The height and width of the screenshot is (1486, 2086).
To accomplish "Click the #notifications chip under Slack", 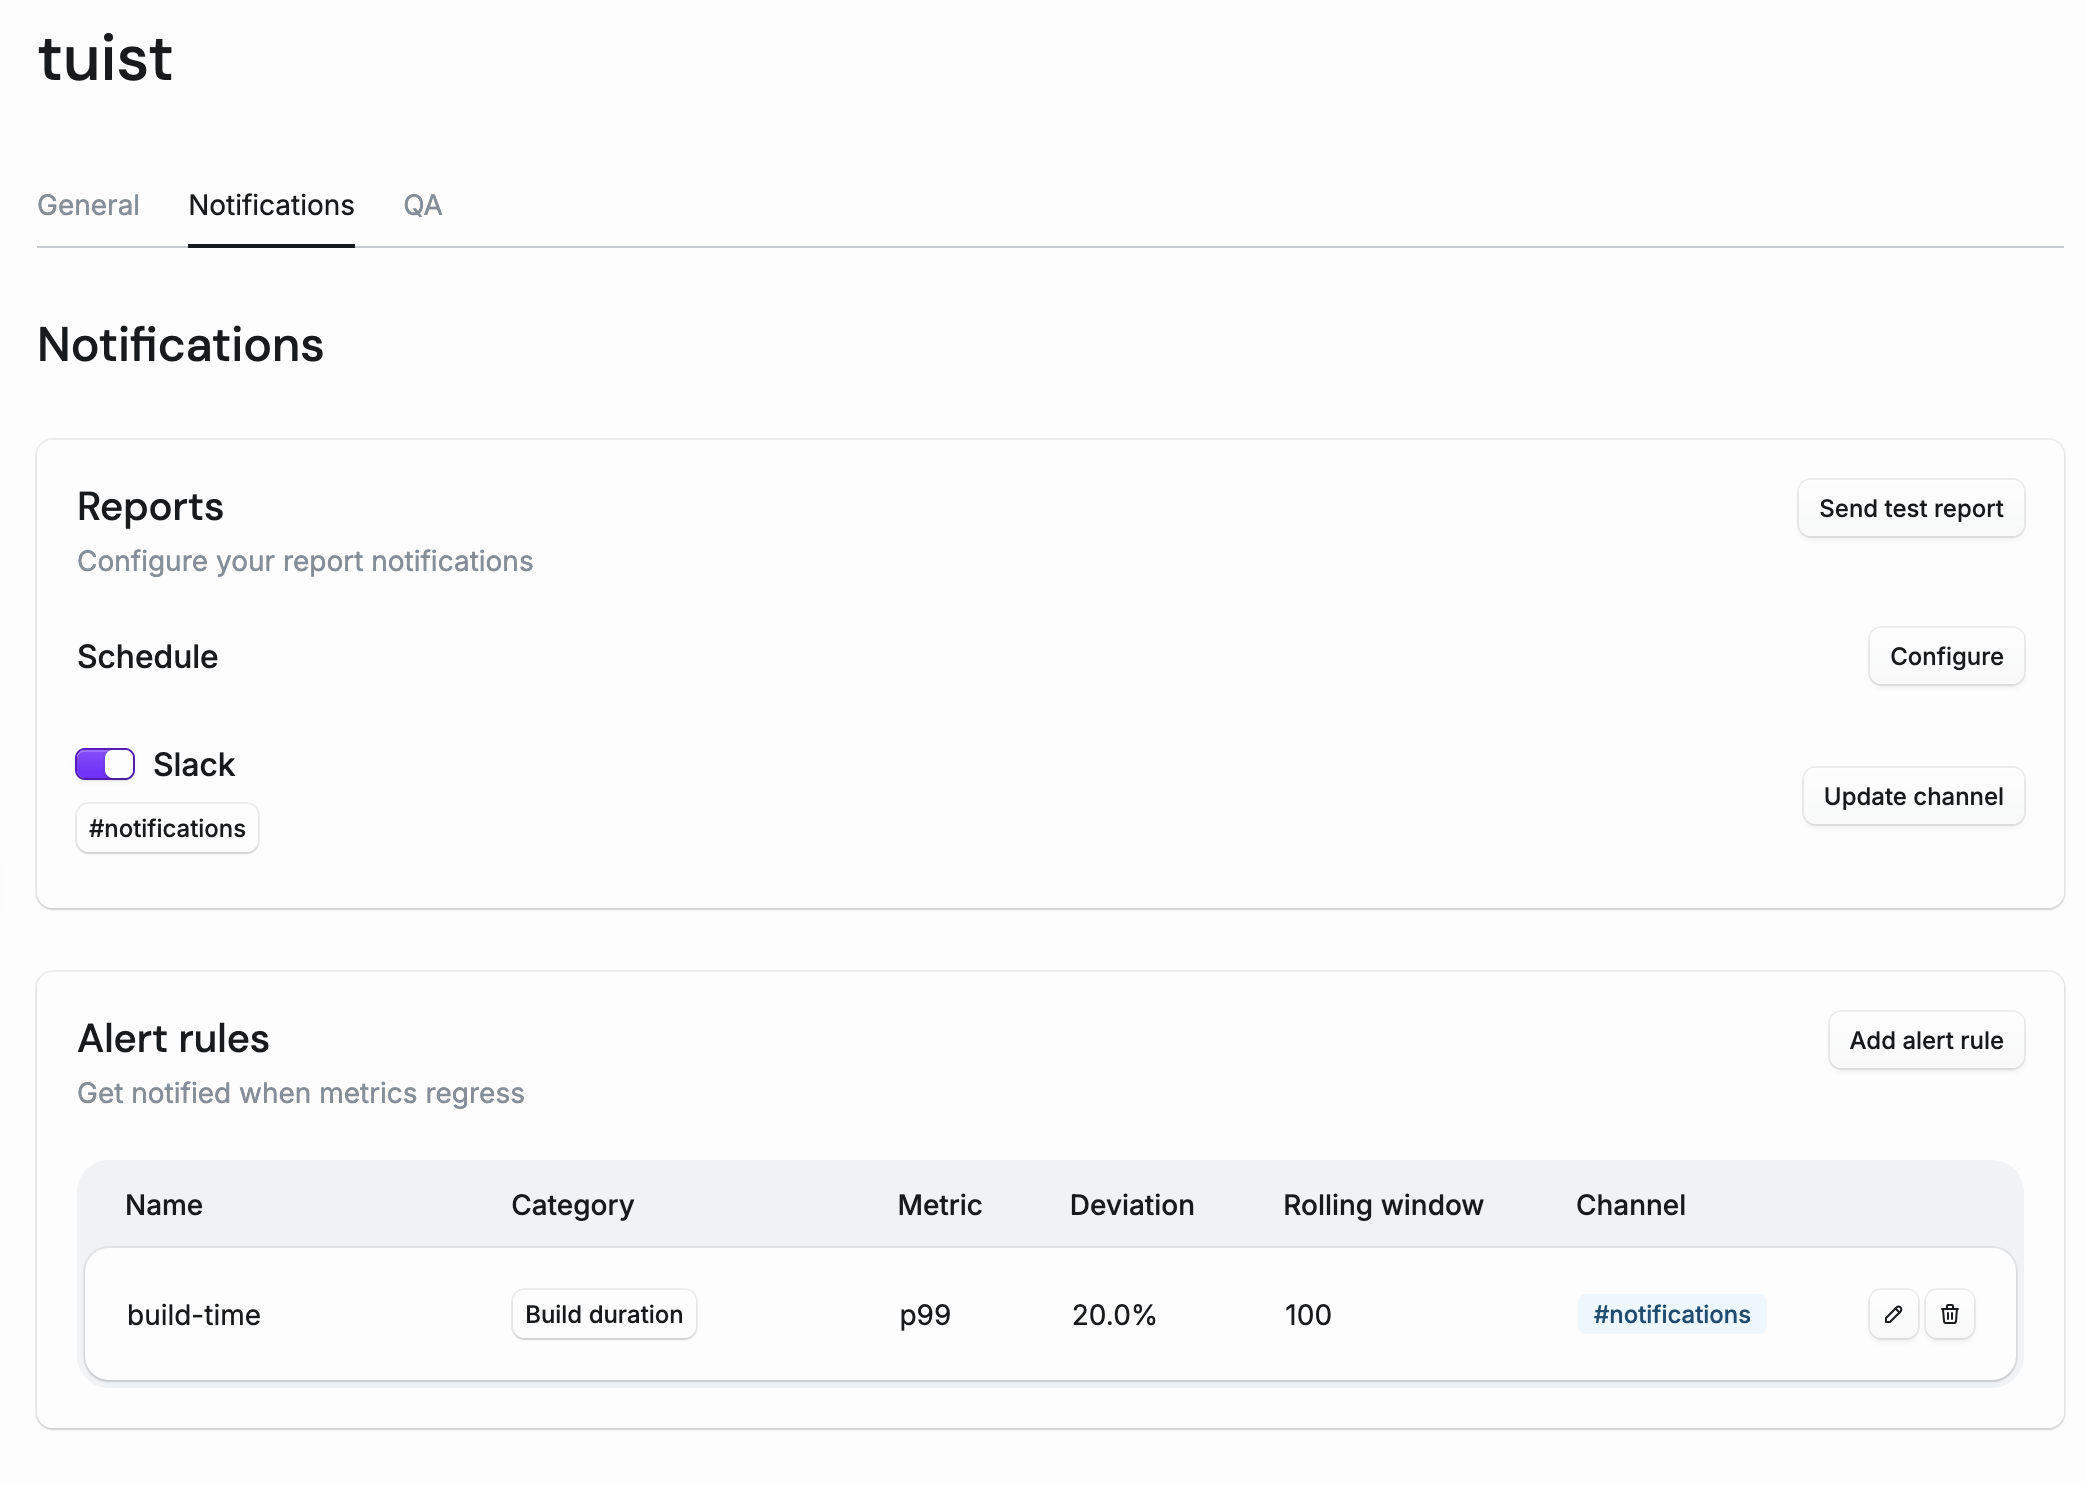I will click(166, 828).
